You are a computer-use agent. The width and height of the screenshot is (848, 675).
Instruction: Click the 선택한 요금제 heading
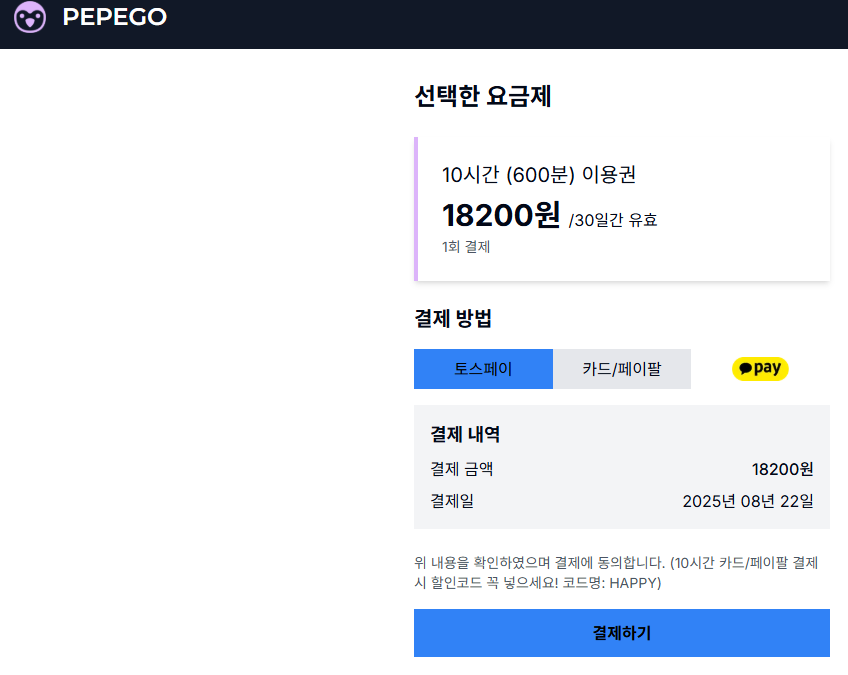[x=483, y=96]
